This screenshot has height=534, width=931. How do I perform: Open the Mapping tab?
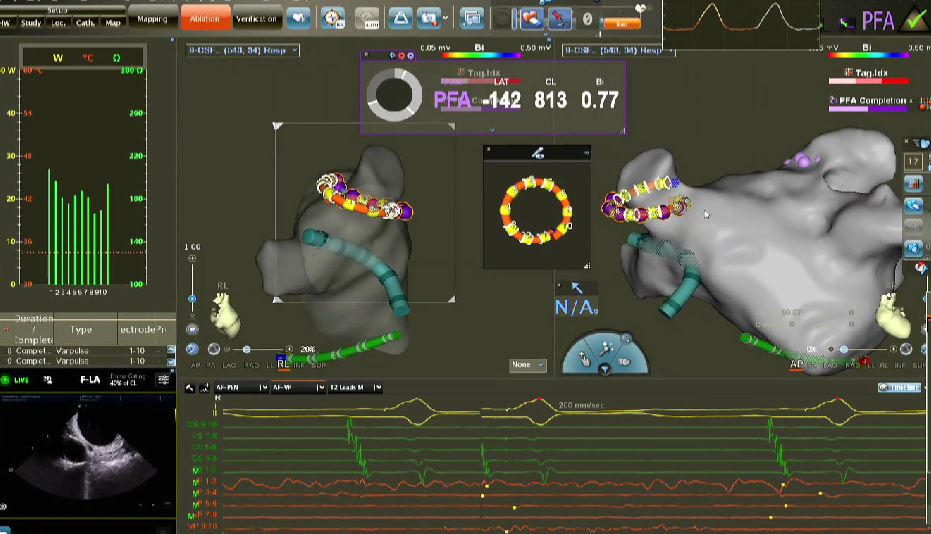151,16
